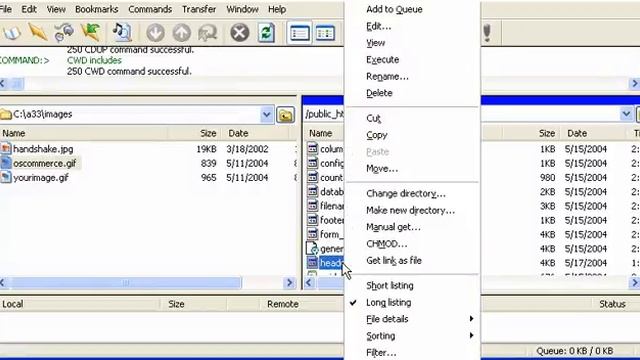
Task: Switch to short listing view icon
Action: 300,33
